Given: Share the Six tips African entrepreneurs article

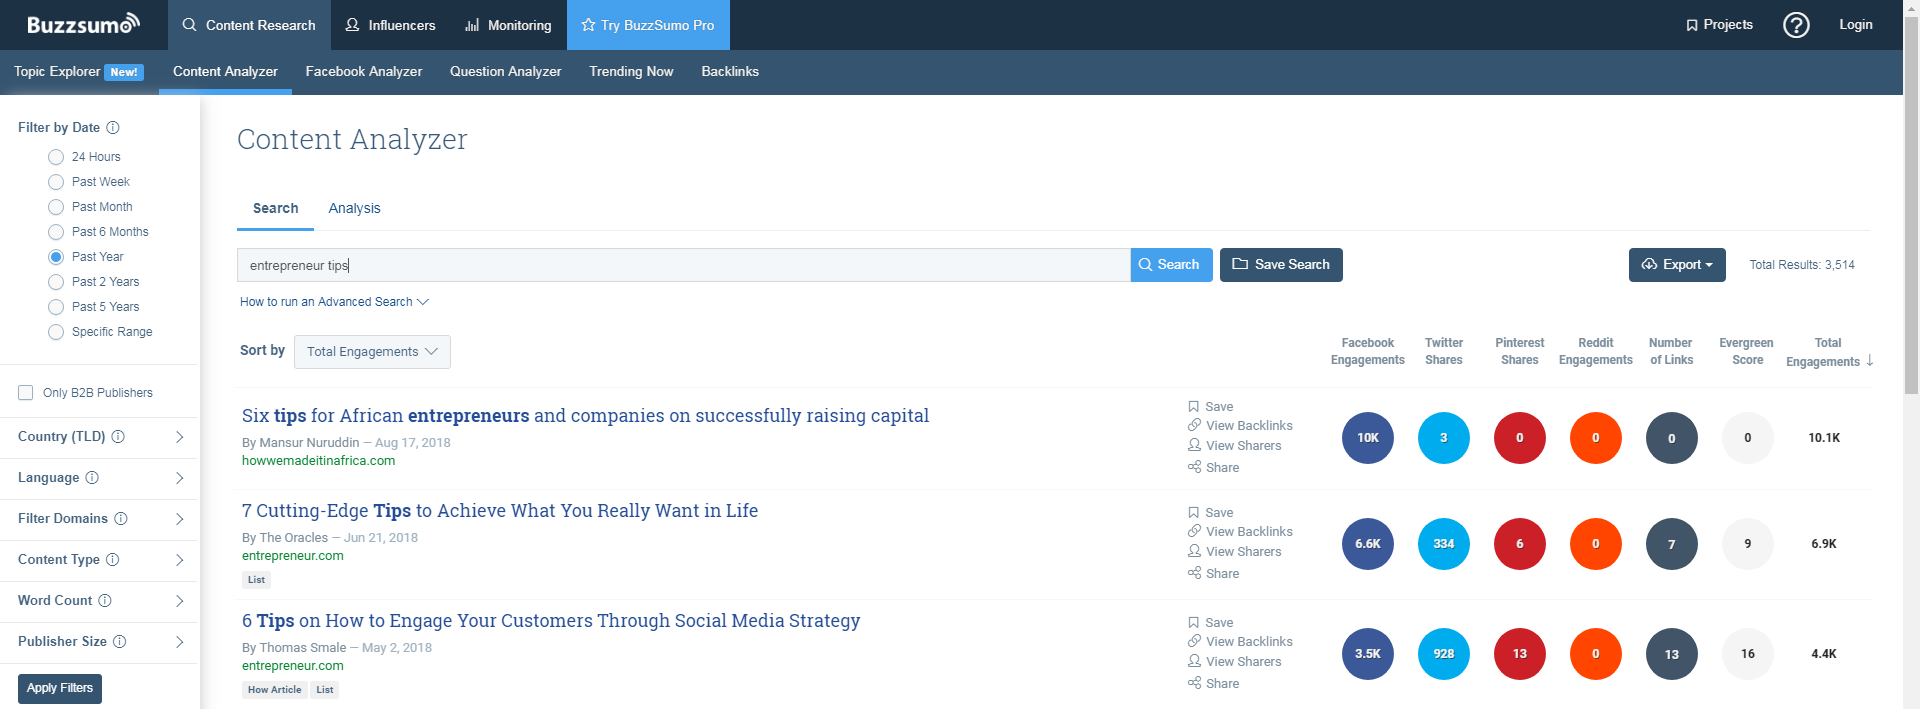Looking at the screenshot, I should [1213, 468].
